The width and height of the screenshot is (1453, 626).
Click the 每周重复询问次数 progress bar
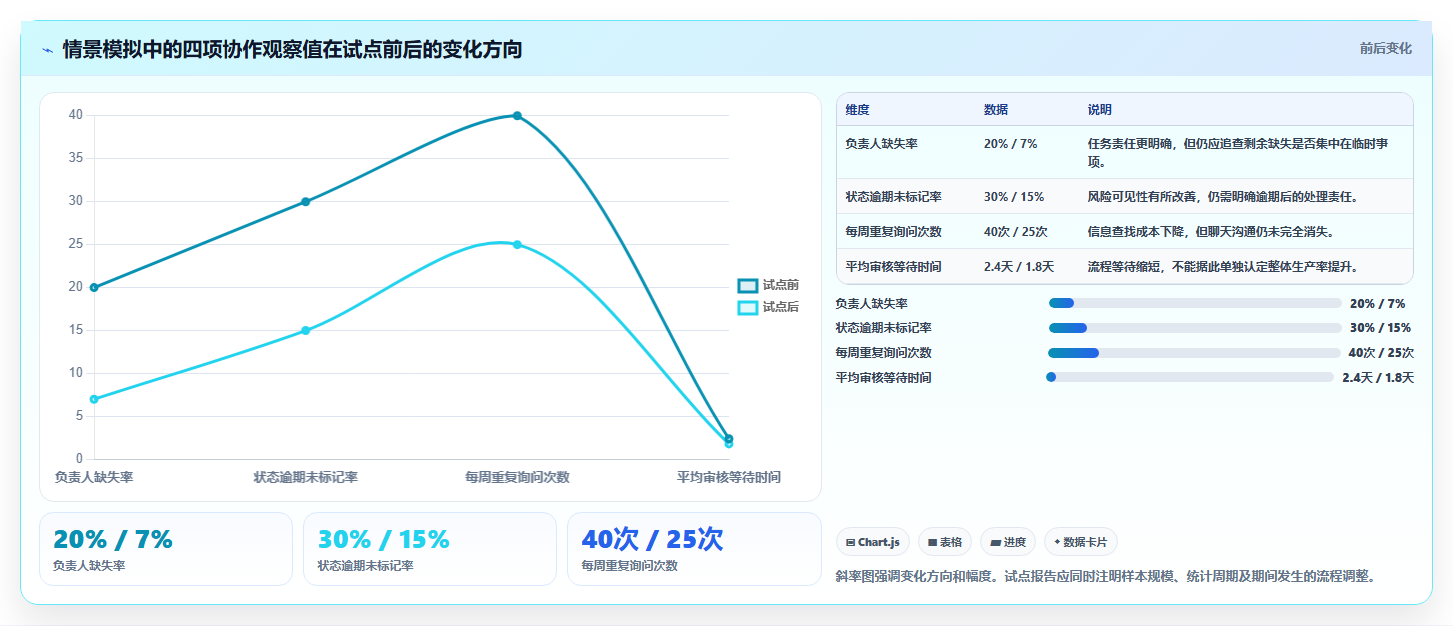pos(1194,353)
